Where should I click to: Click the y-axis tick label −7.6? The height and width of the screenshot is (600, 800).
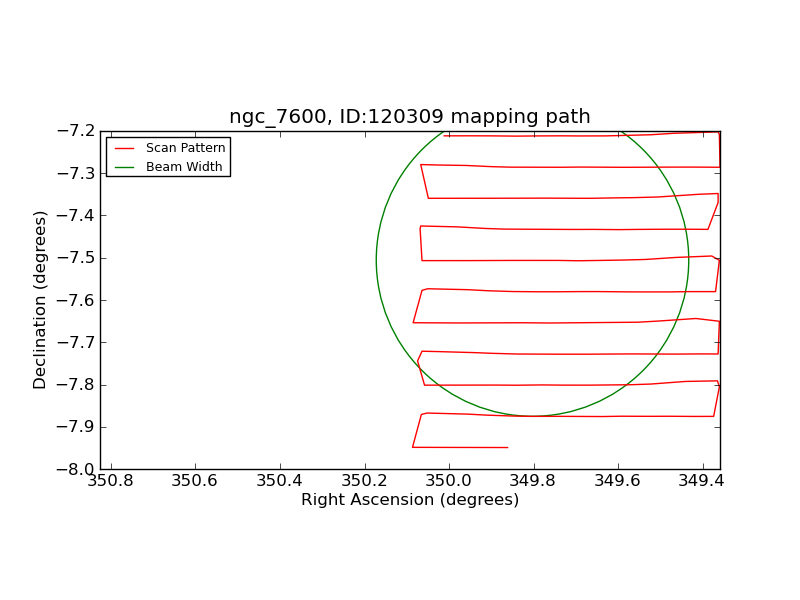(x=76, y=300)
